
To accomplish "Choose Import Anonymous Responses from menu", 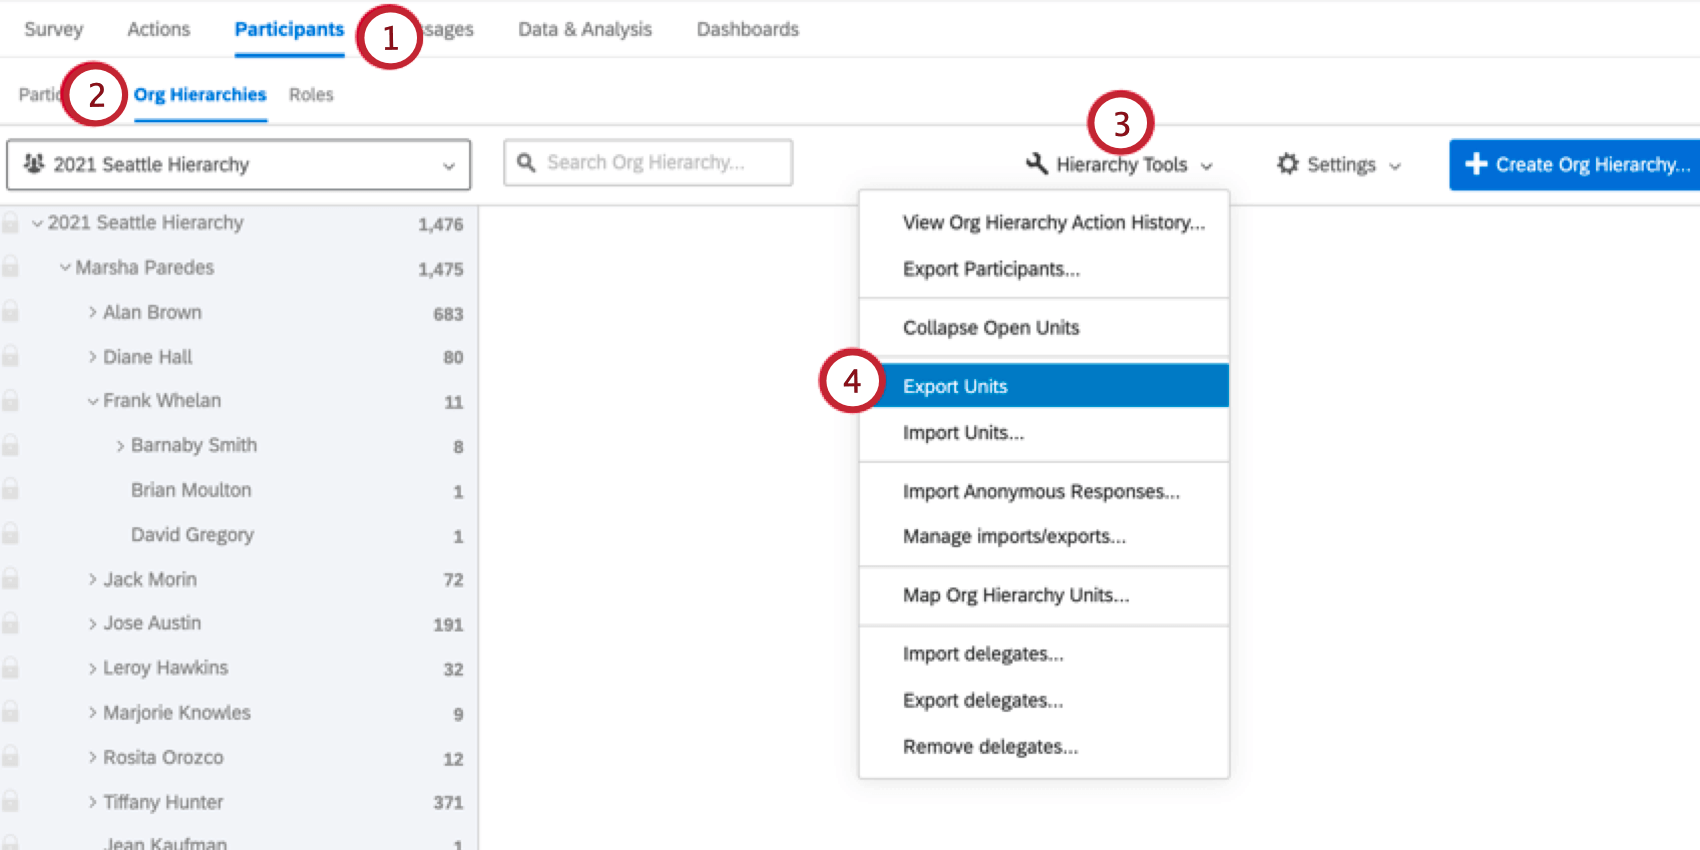I will 1040,492.
